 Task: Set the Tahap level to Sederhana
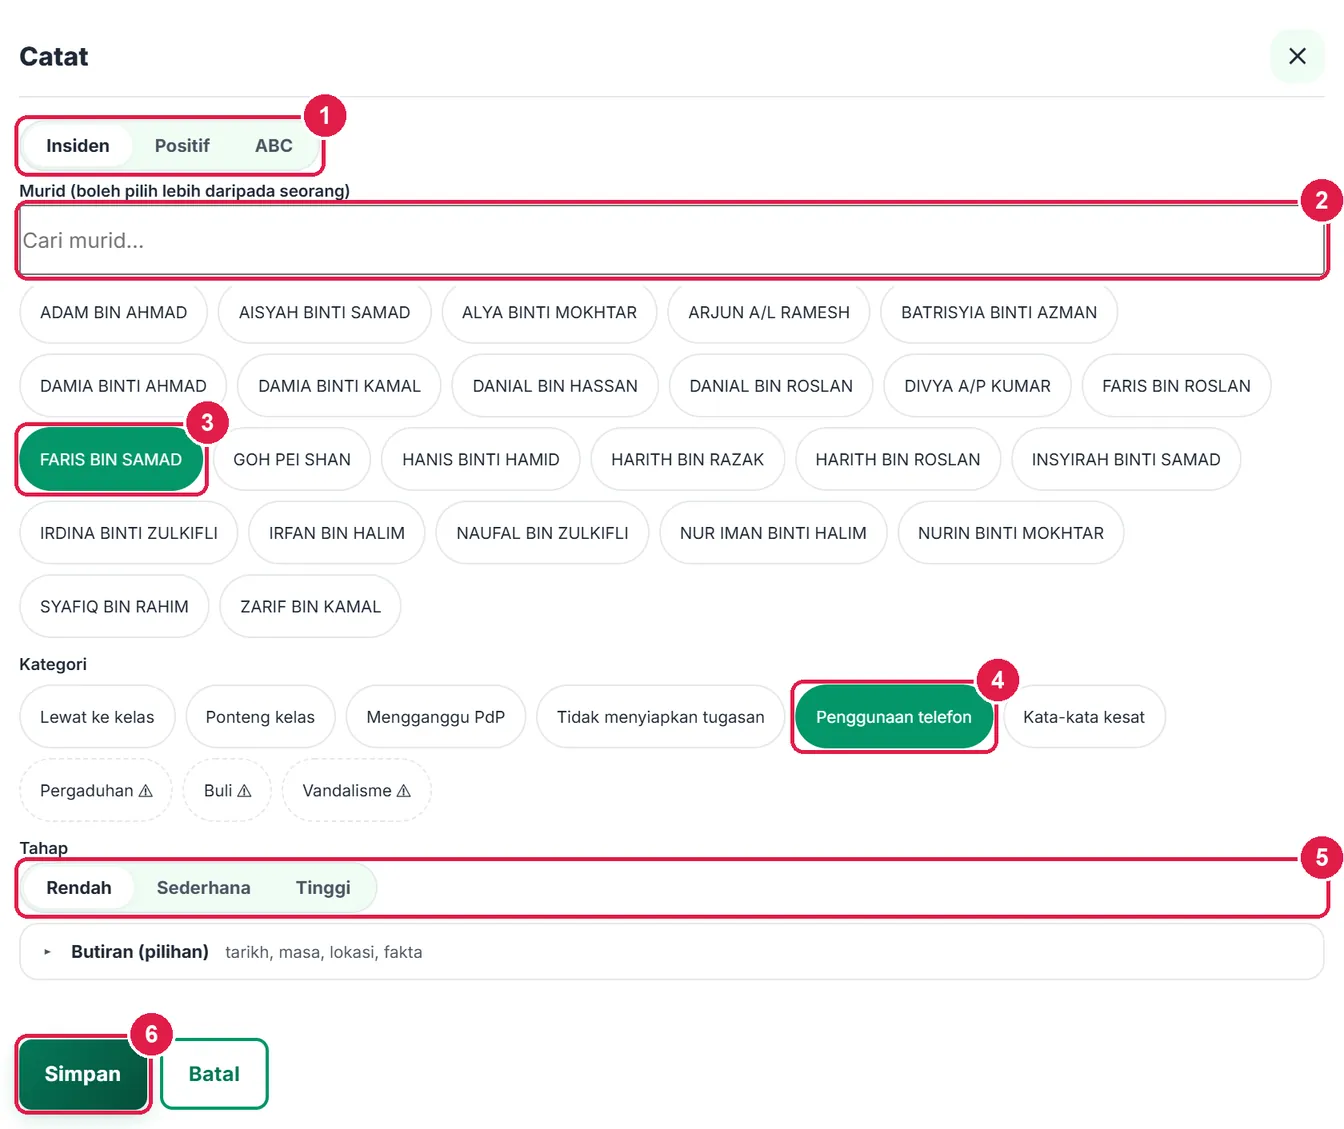click(204, 888)
